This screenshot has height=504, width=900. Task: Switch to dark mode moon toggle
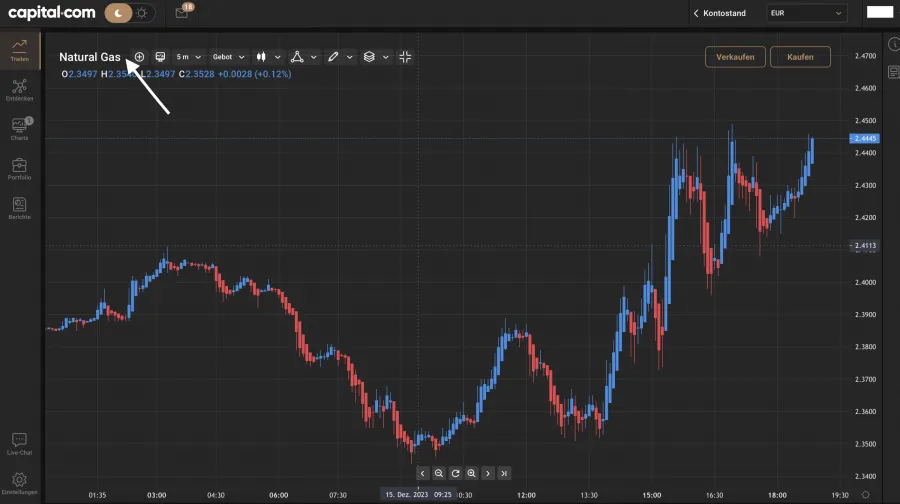pyautogui.click(x=119, y=13)
